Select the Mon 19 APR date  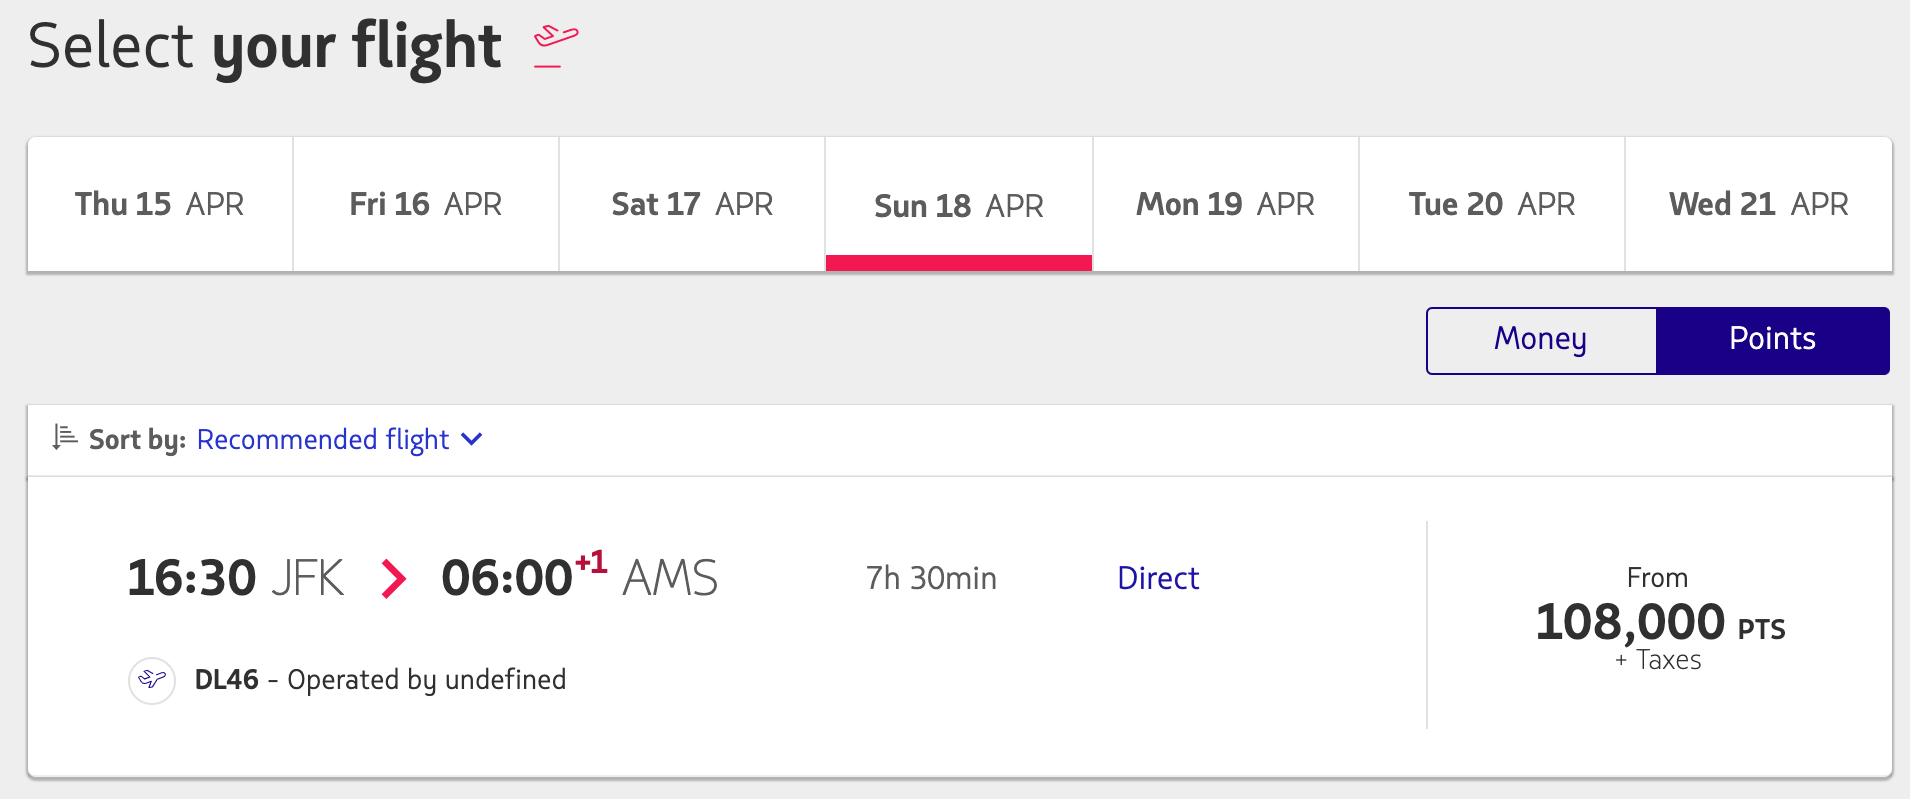1225,204
